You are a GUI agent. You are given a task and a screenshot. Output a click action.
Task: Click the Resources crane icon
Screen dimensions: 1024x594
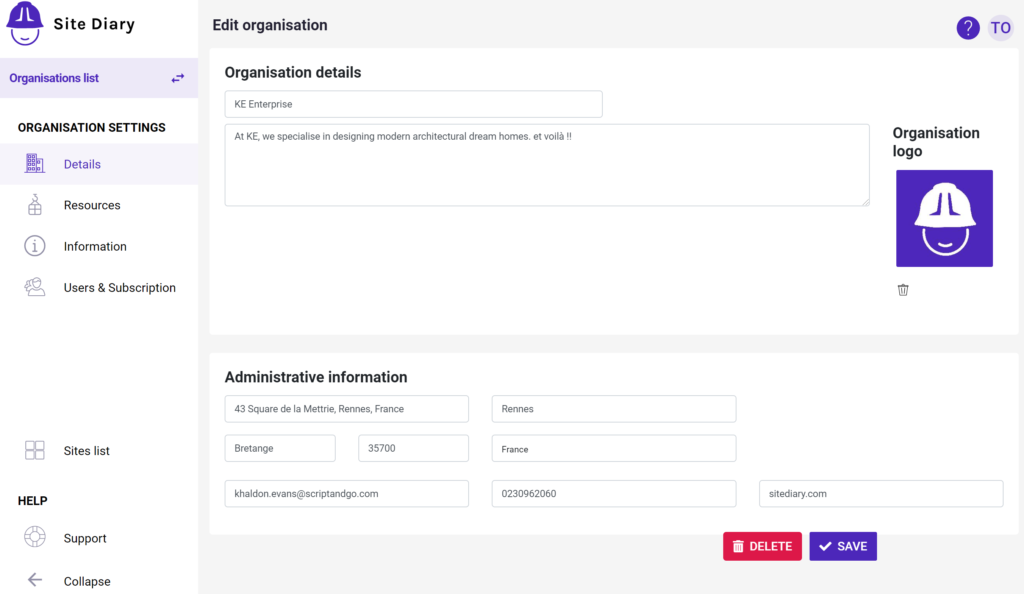tap(35, 205)
